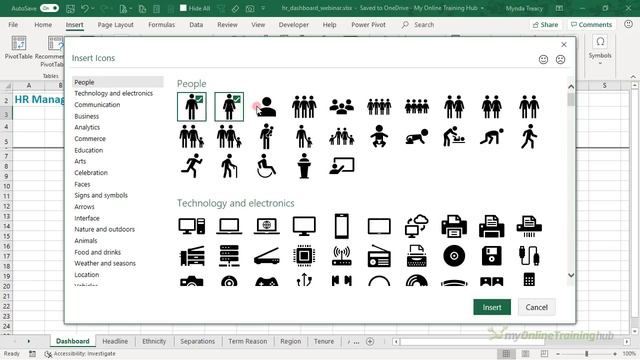Choose the baby sitting icon
The width and height of the screenshot is (640, 360).
click(x=379, y=136)
